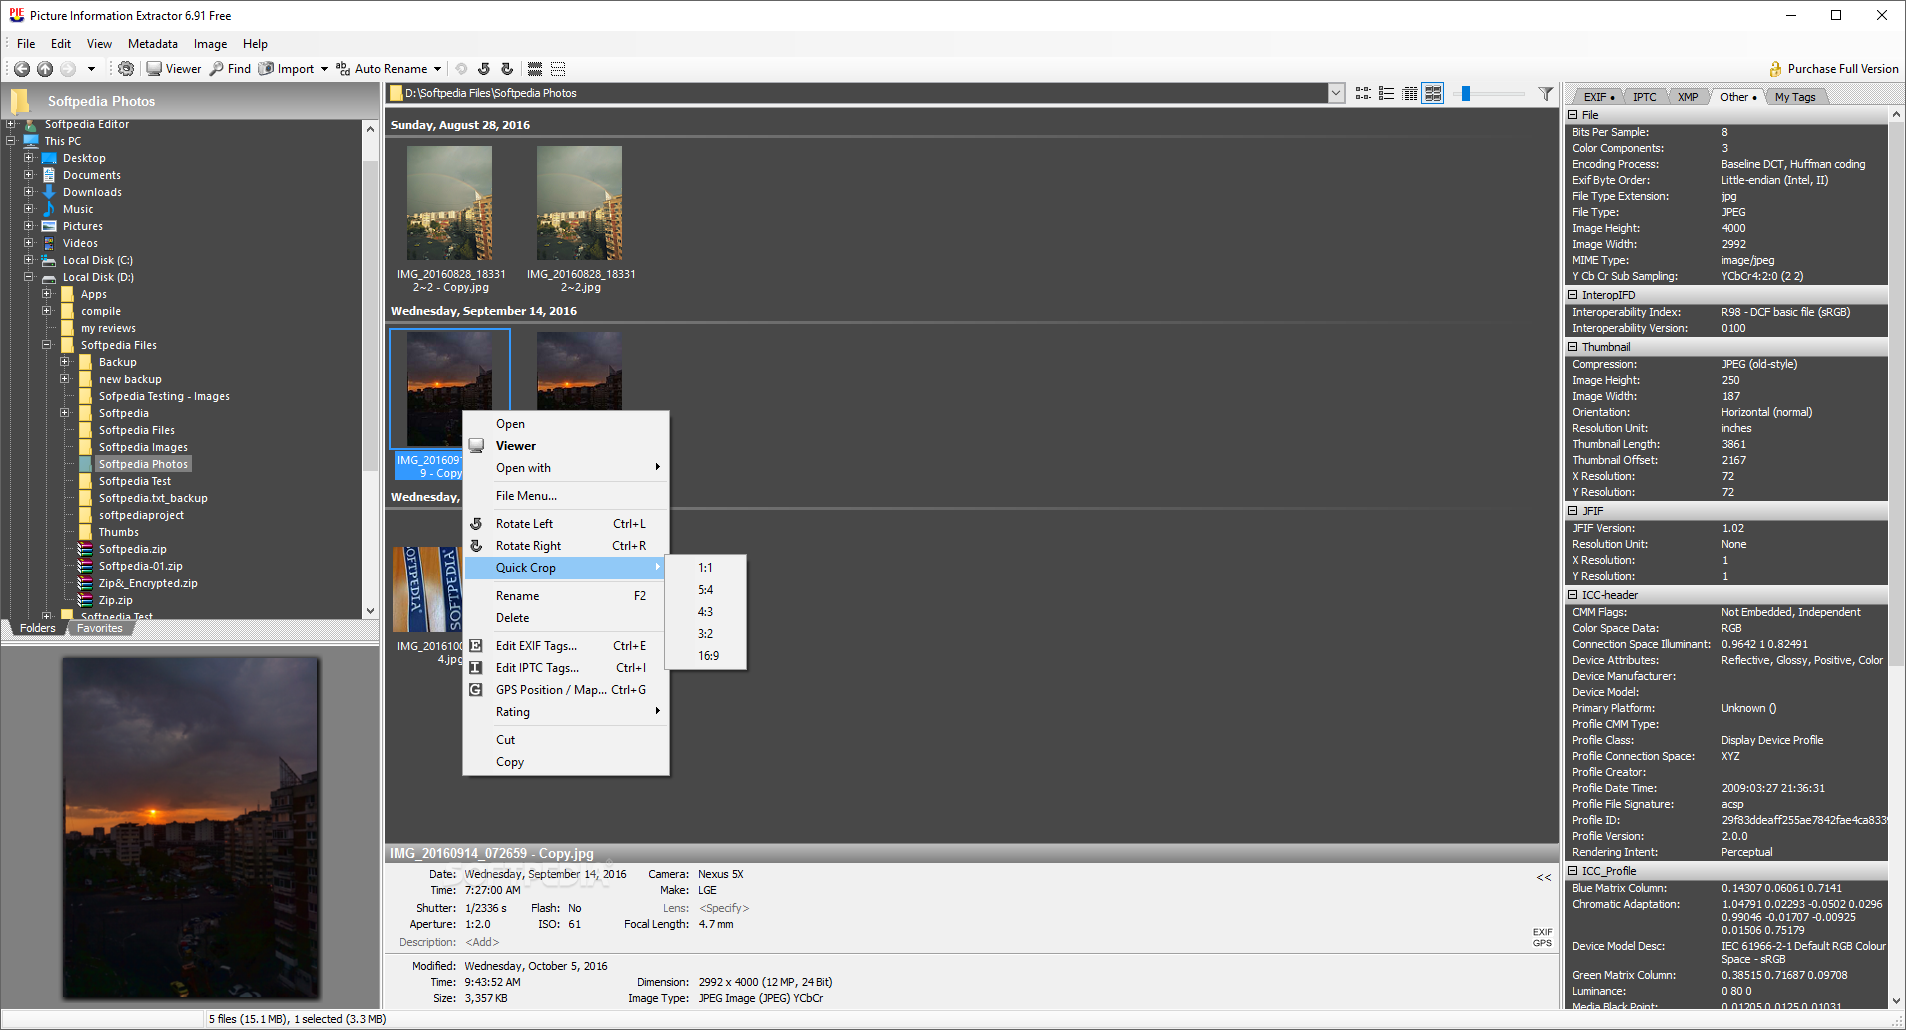The height and width of the screenshot is (1030, 1906).
Task: Expand the Apps folder tree node
Action: pyautogui.click(x=47, y=294)
